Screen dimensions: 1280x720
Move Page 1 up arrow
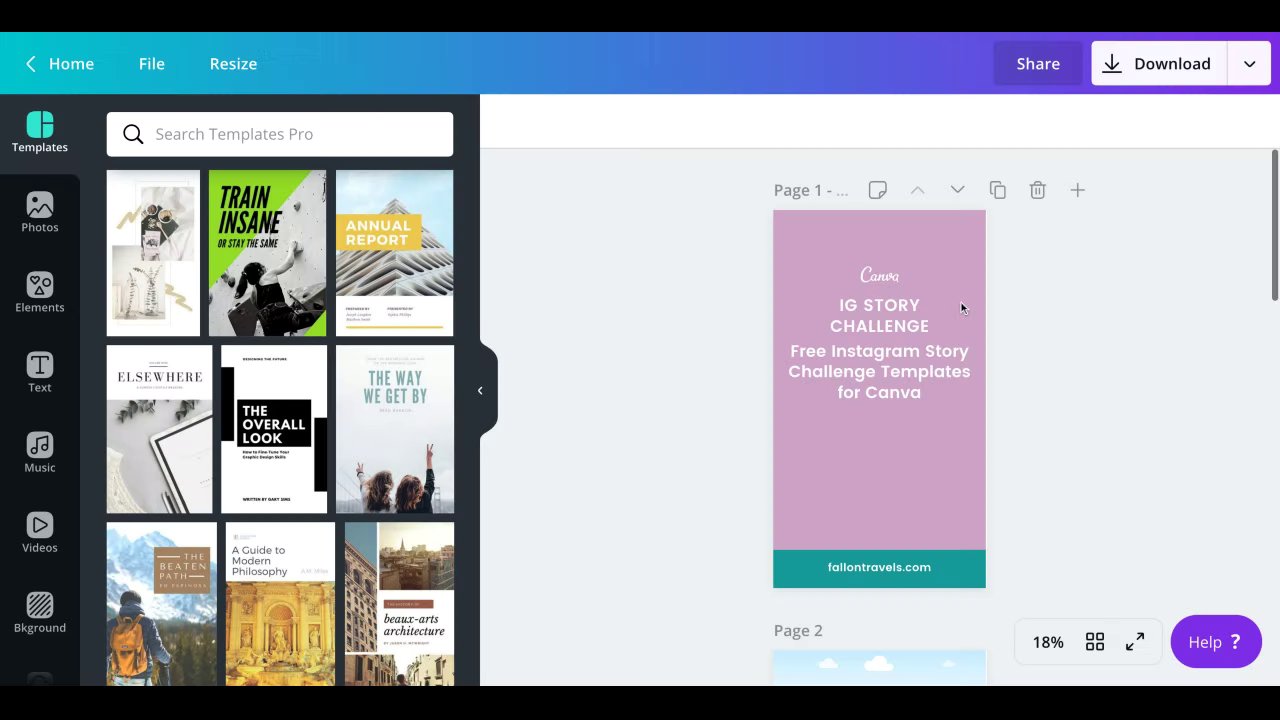pyautogui.click(x=917, y=190)
